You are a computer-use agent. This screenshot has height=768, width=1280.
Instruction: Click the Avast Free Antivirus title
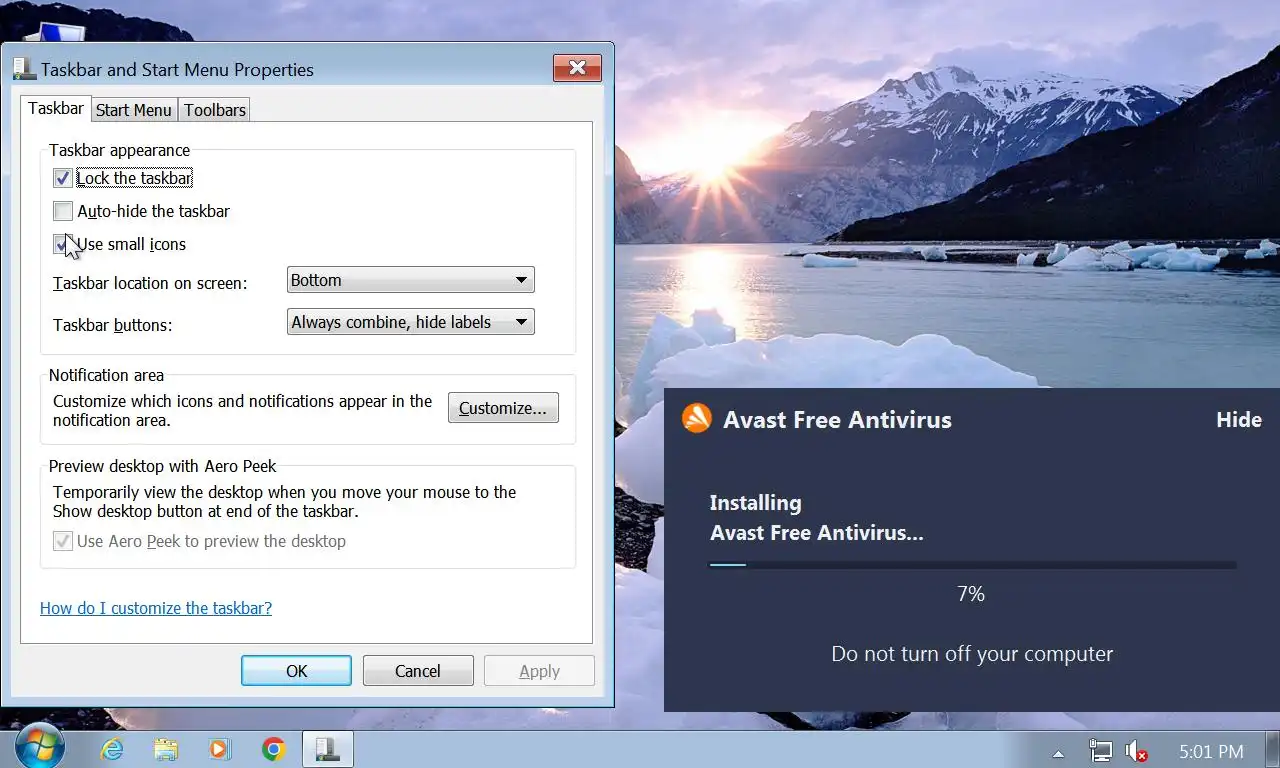click(x=837, y=419)
